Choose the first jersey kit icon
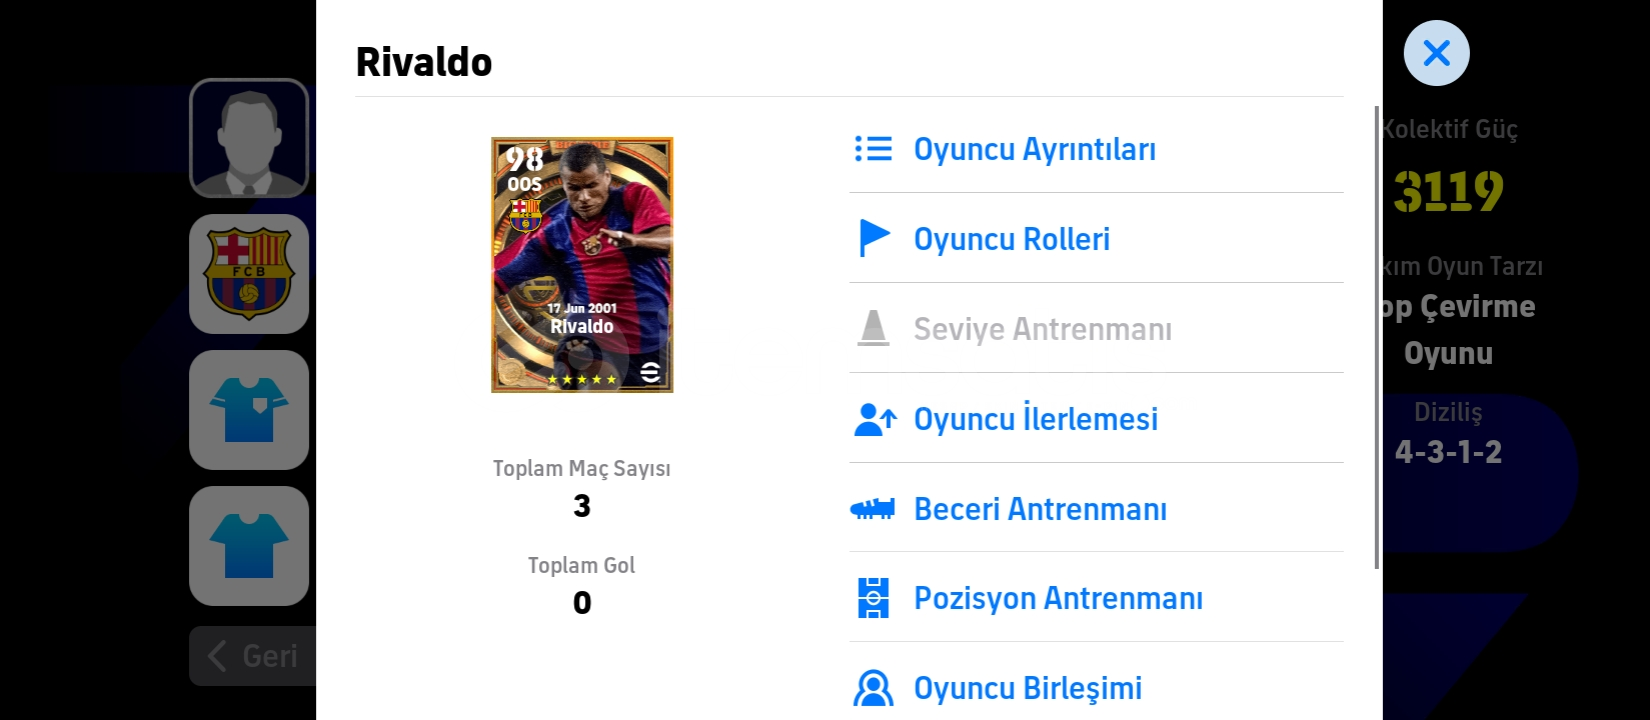This screenshot has height=720, width=1650. click(249, 410)
